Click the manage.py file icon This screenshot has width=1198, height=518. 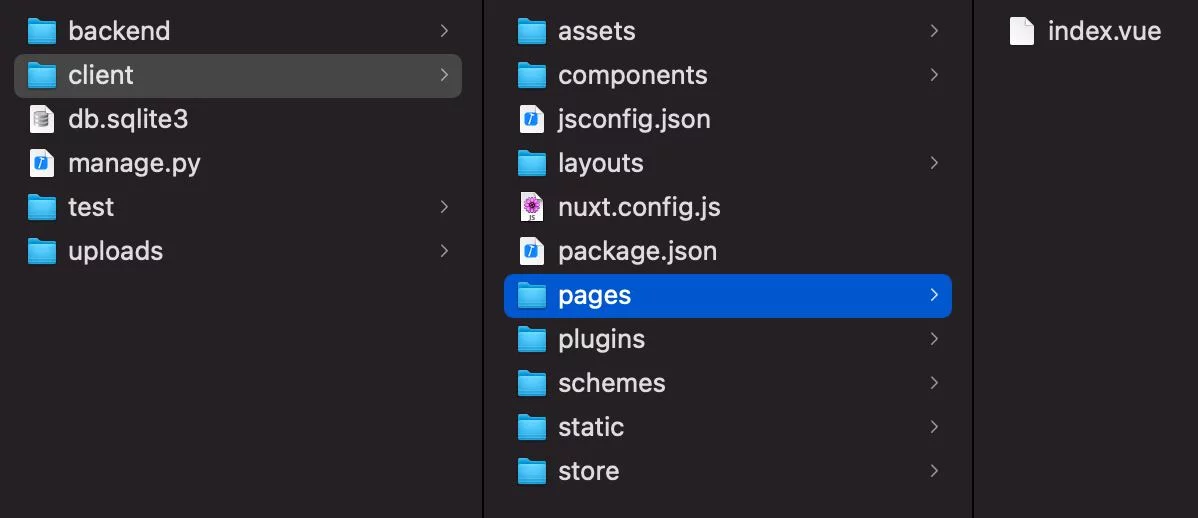(x=42, y=163)
